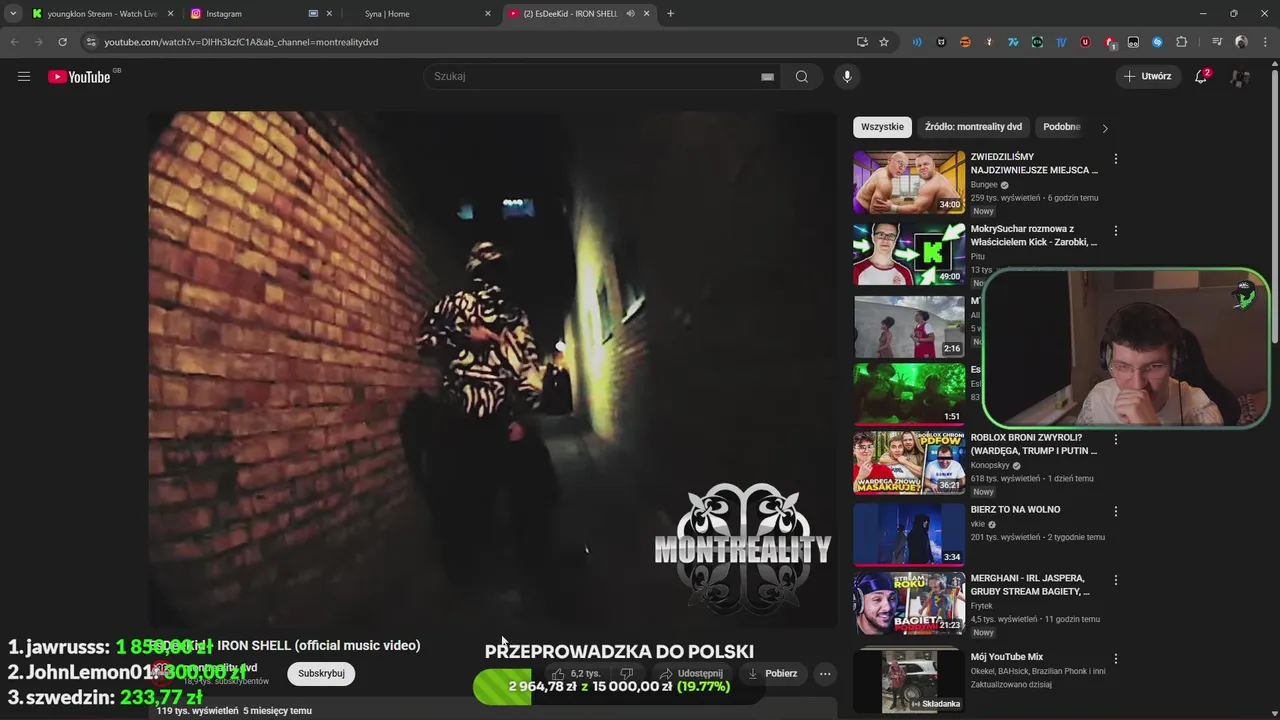1280x720 pixels.
Task: Open Chrome extensions puzzle icon
Action: pos(1181,42)
